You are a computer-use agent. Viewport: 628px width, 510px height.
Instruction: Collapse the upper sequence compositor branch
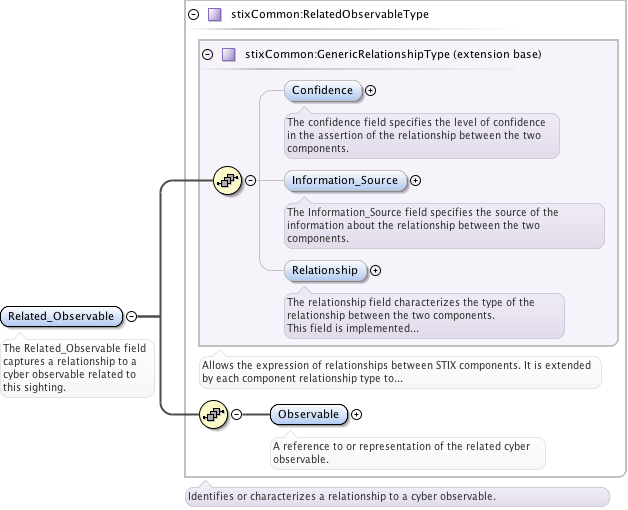coord(250,181)
